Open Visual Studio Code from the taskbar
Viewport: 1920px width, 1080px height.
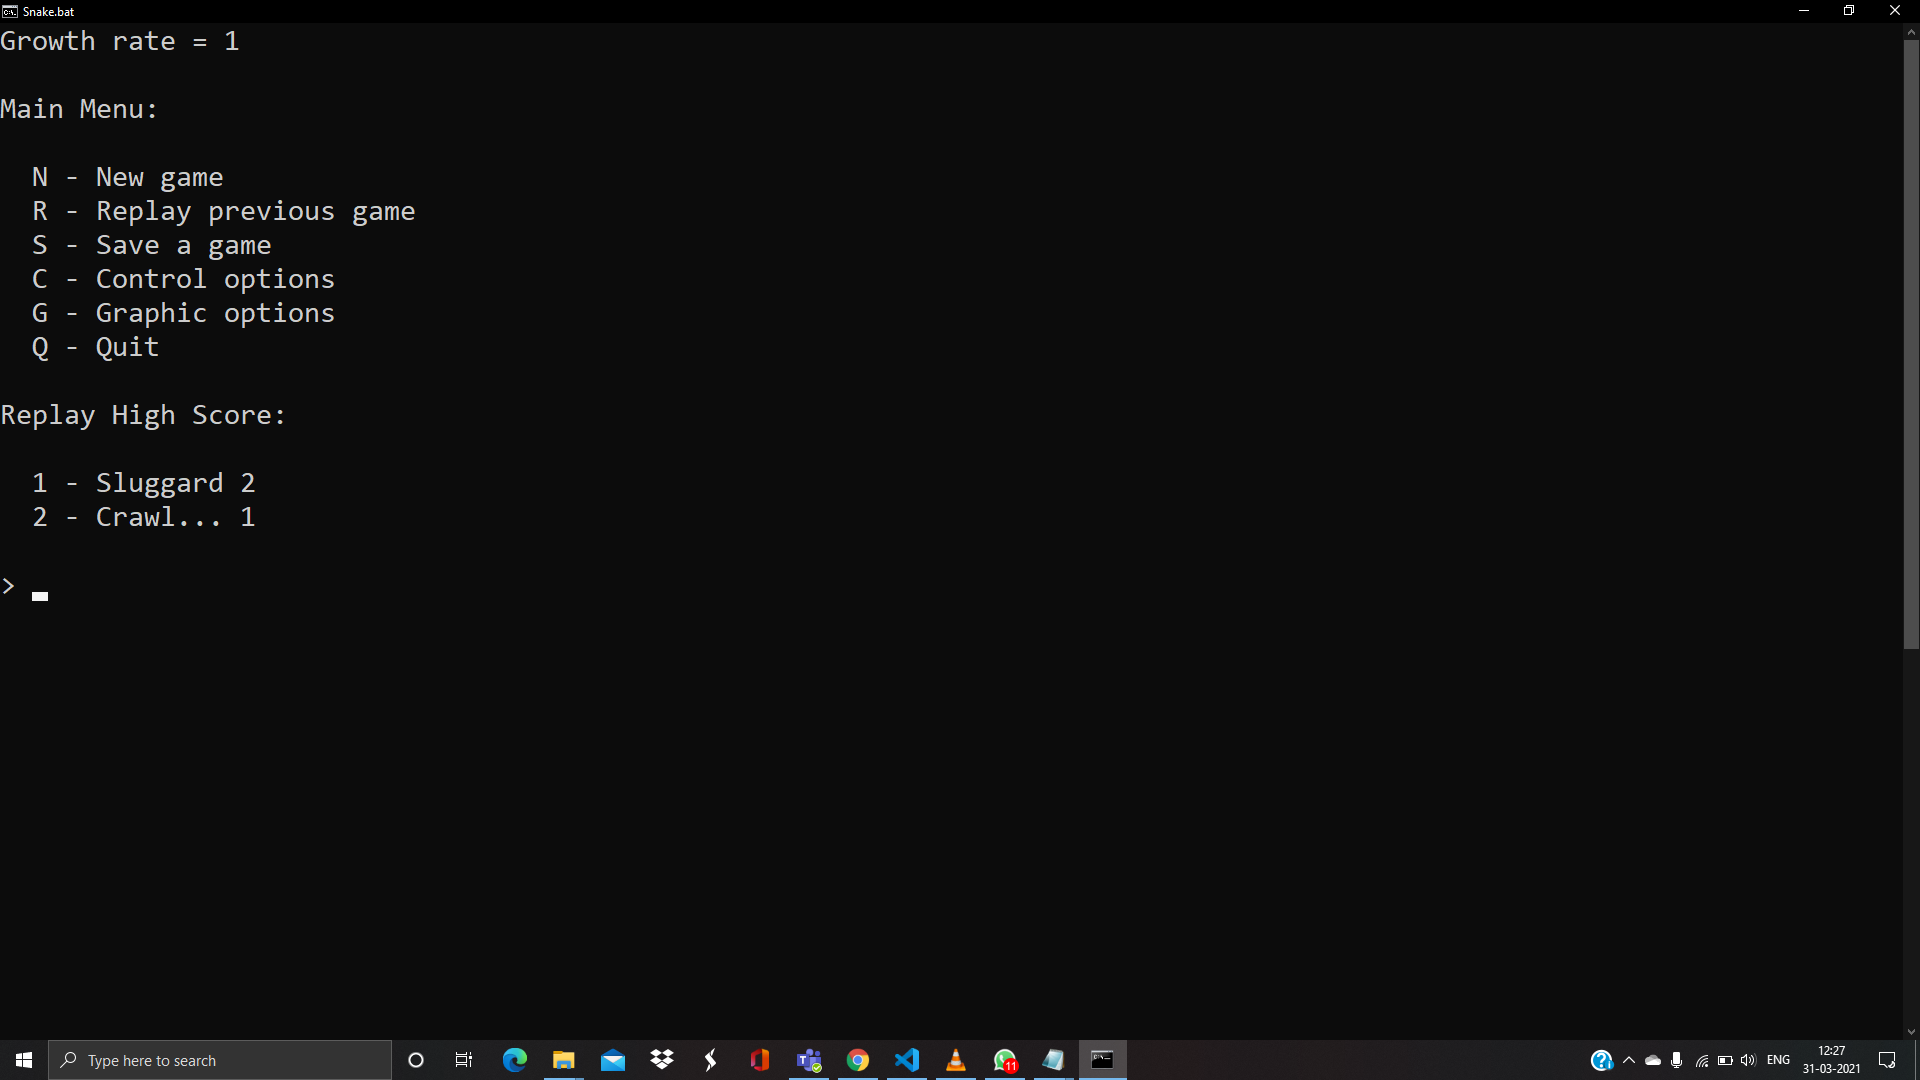point(907,1060)
